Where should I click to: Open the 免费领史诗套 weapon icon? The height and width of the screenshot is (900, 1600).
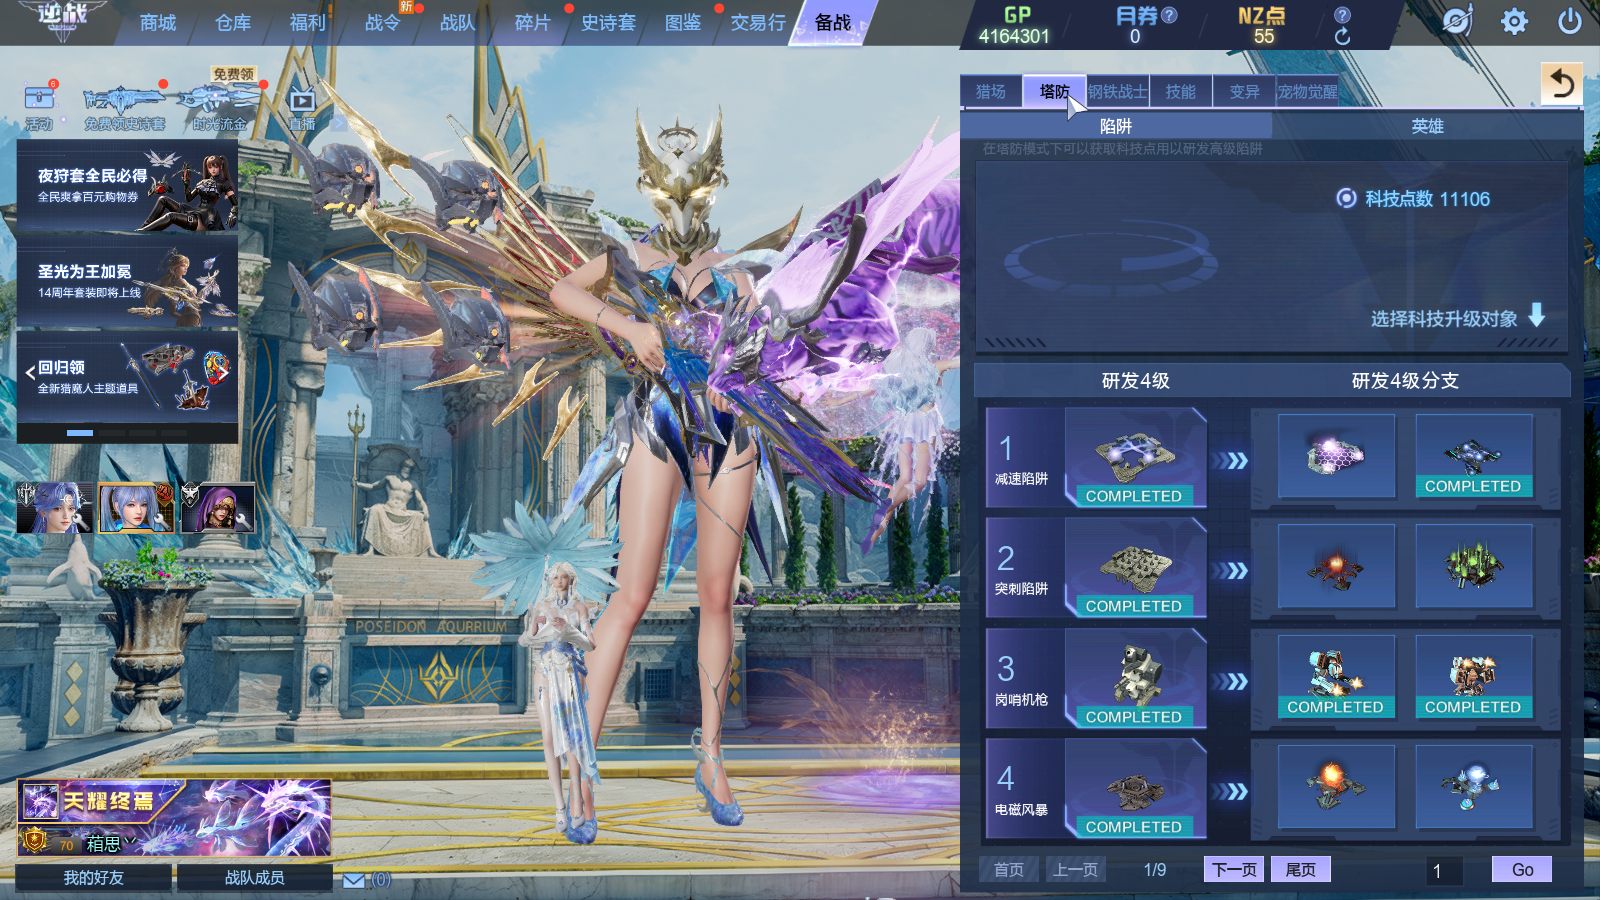124,100
